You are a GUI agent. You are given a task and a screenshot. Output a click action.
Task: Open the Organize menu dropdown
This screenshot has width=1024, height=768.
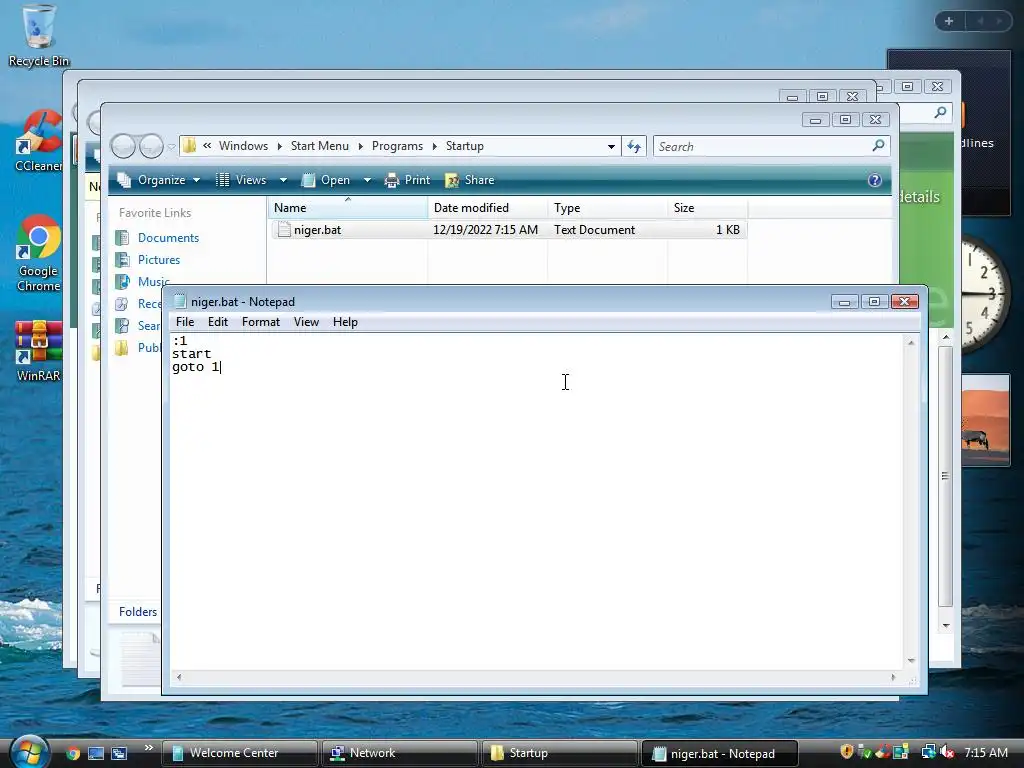[x=159, y=180]
